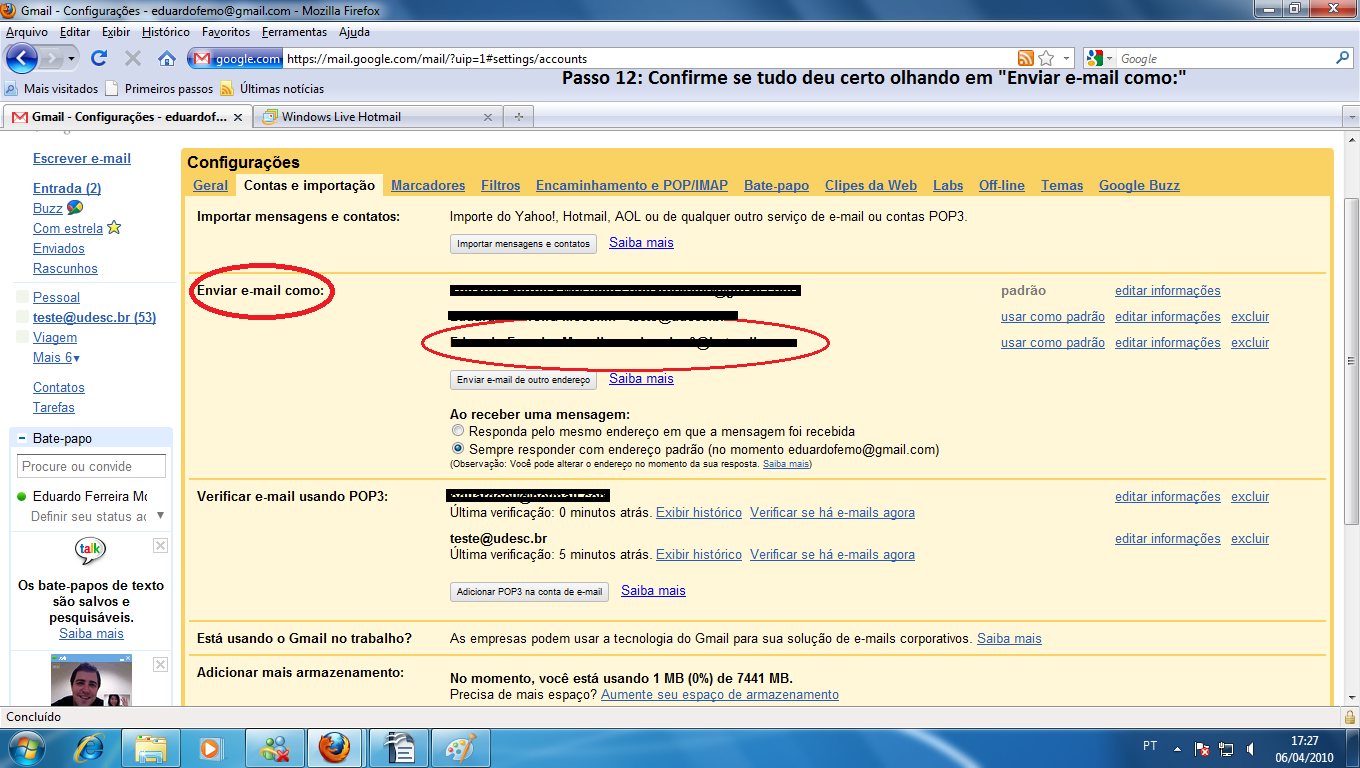This screenshot has height=768, width=1360.
Task: Click the stop loading X icon
Action: coord(132,58)
